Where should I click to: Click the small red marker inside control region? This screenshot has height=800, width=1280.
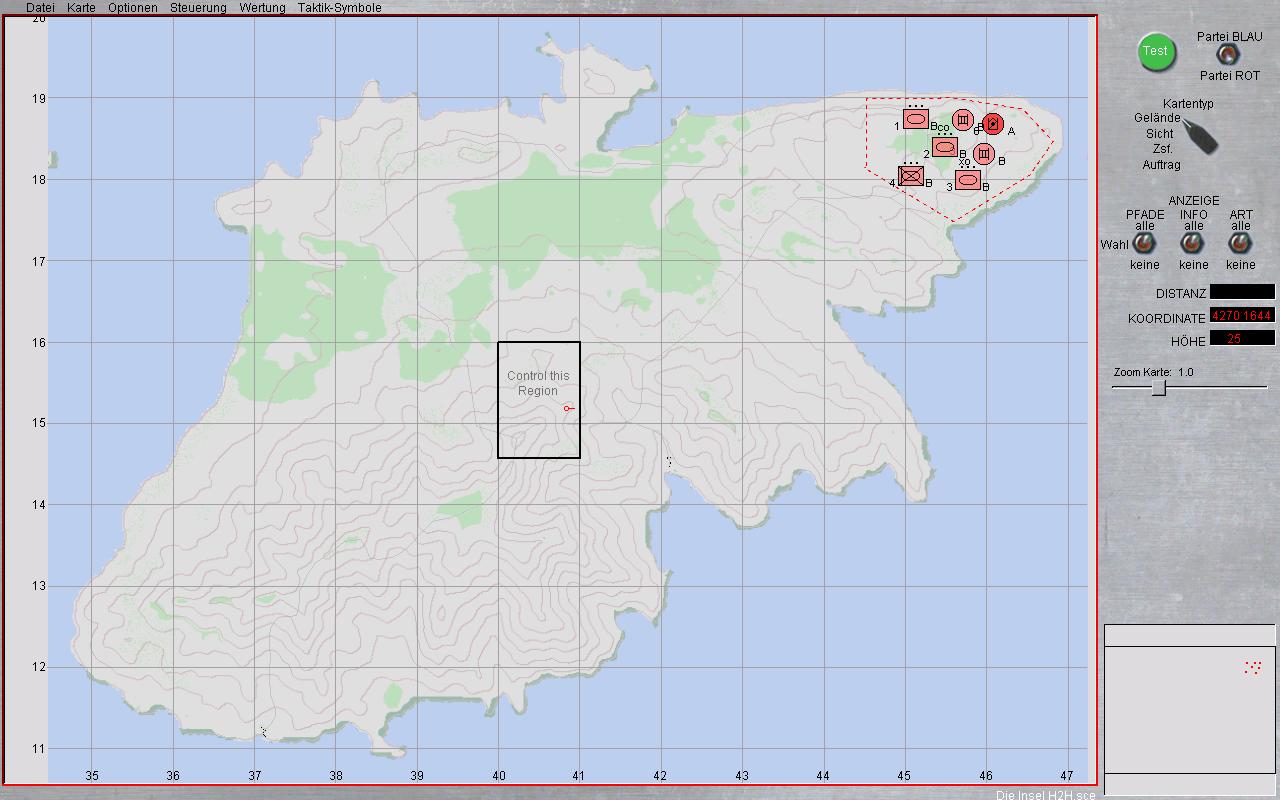coord(568,408)
